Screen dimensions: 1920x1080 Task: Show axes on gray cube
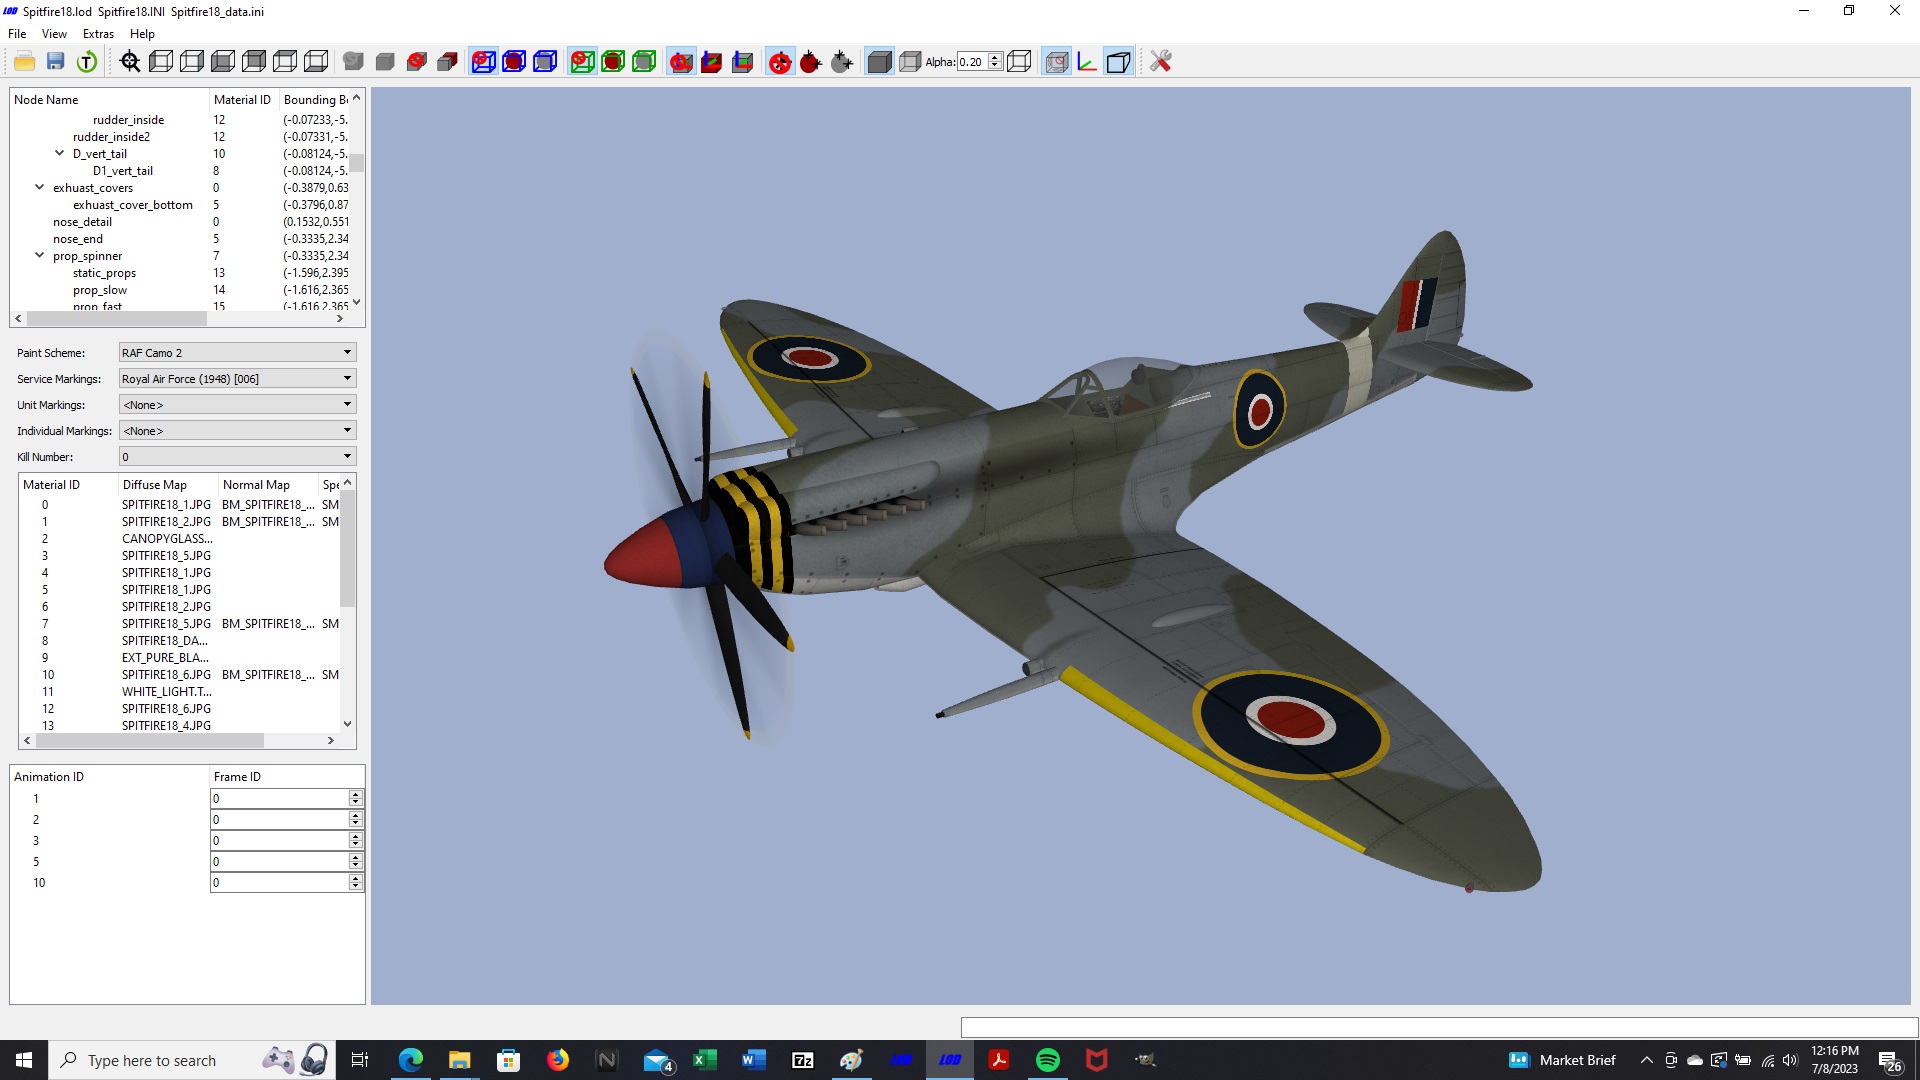click(743, 62)
